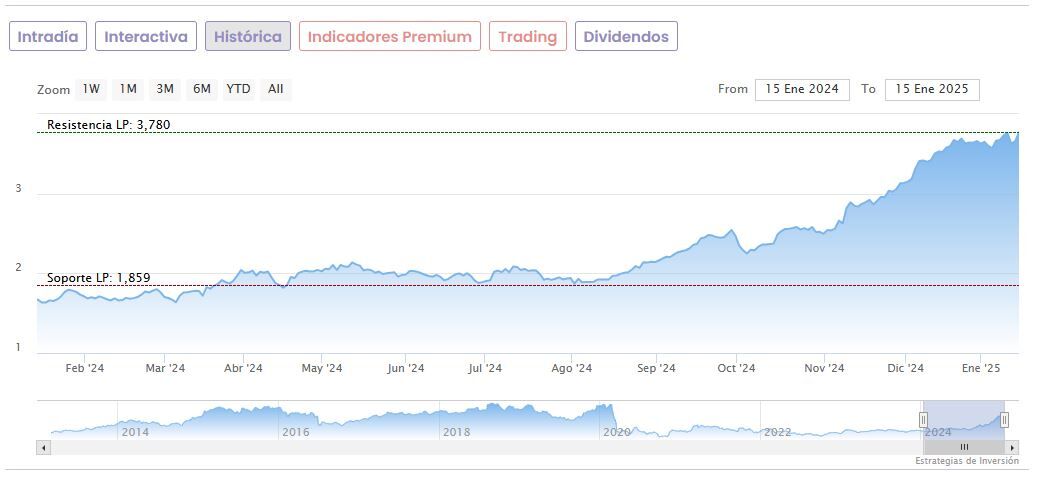Click the To date field
The image size is (1043, 479).
(932, 89)
